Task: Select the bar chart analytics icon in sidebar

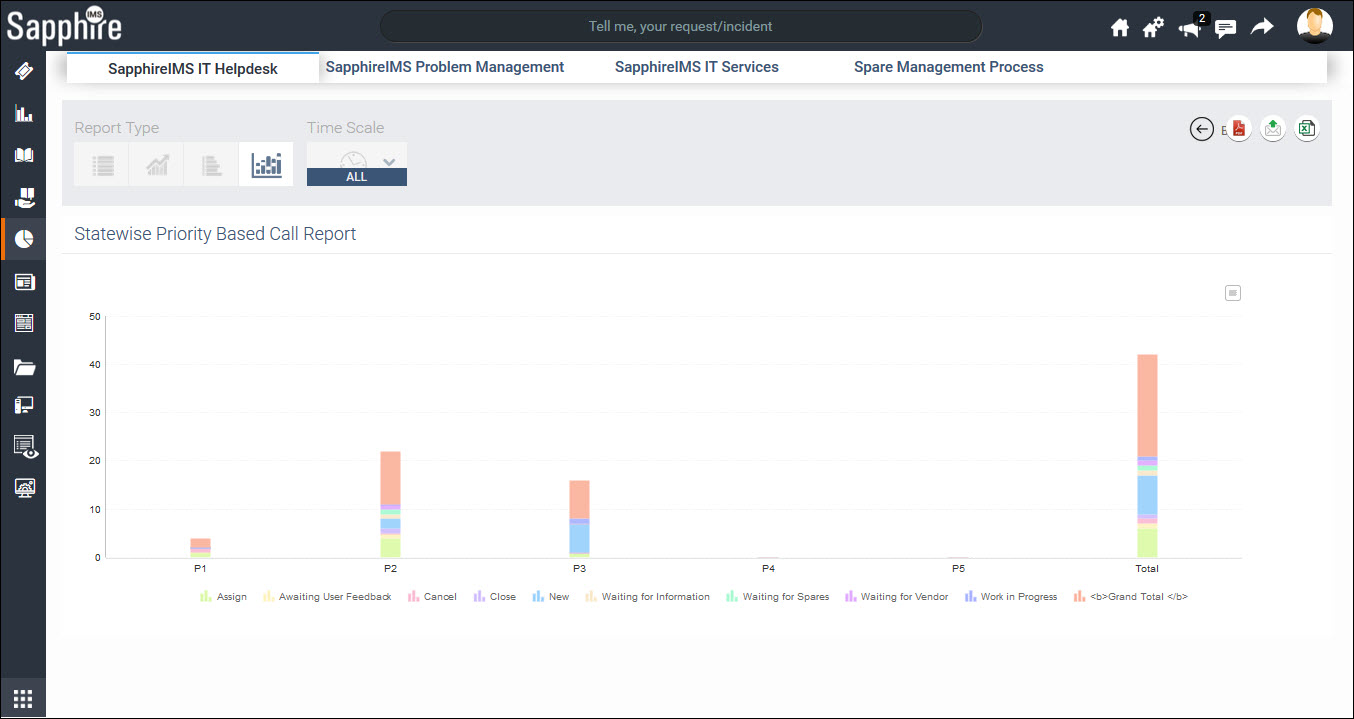Action: [x=22, y=112]
